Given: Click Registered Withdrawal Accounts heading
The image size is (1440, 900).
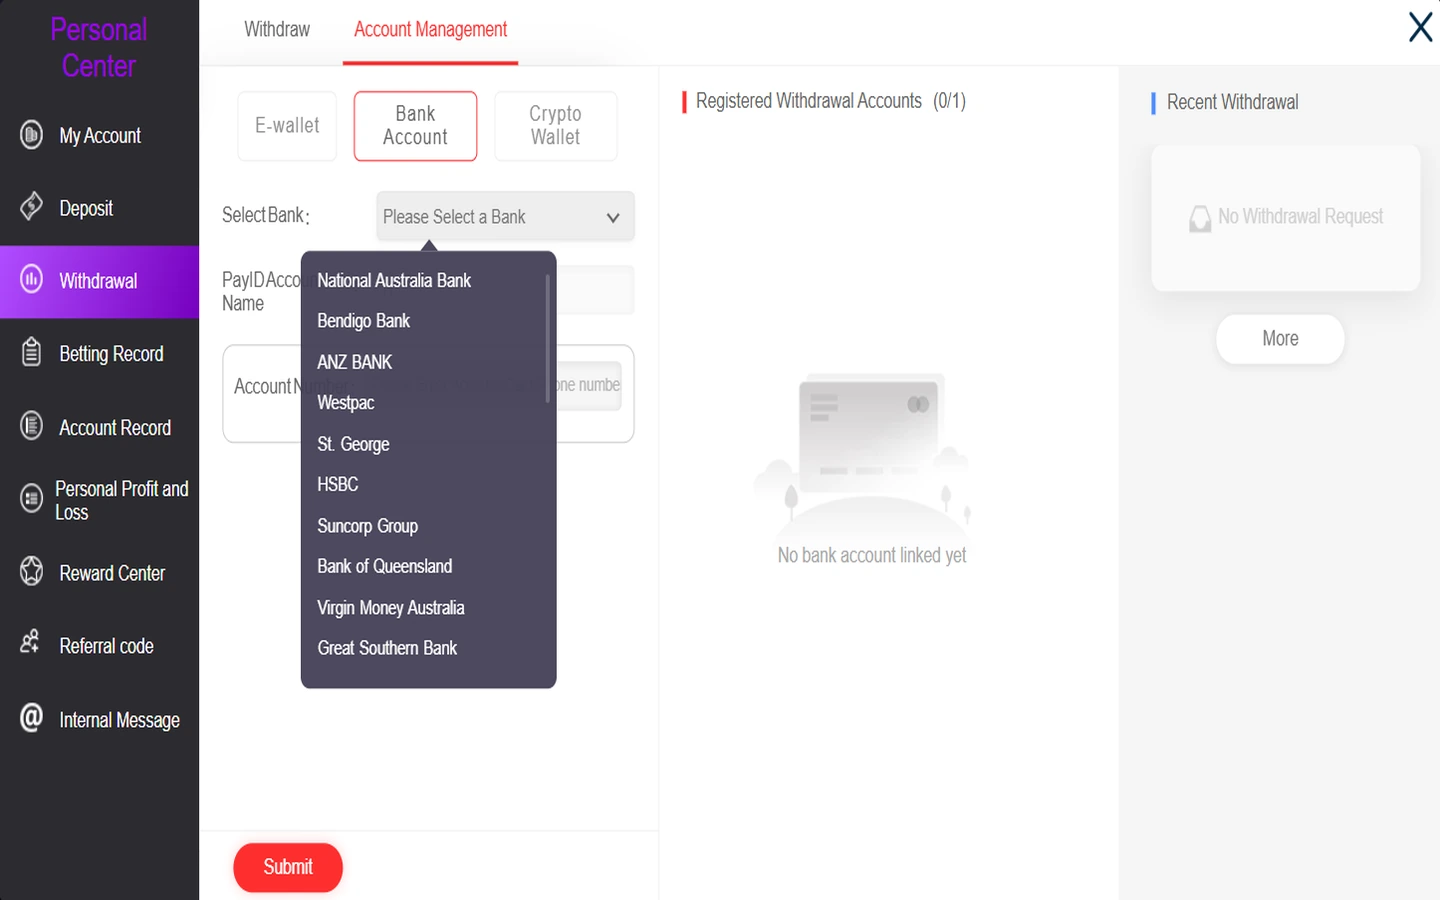Looking at the screenshot, I should 809,101.
